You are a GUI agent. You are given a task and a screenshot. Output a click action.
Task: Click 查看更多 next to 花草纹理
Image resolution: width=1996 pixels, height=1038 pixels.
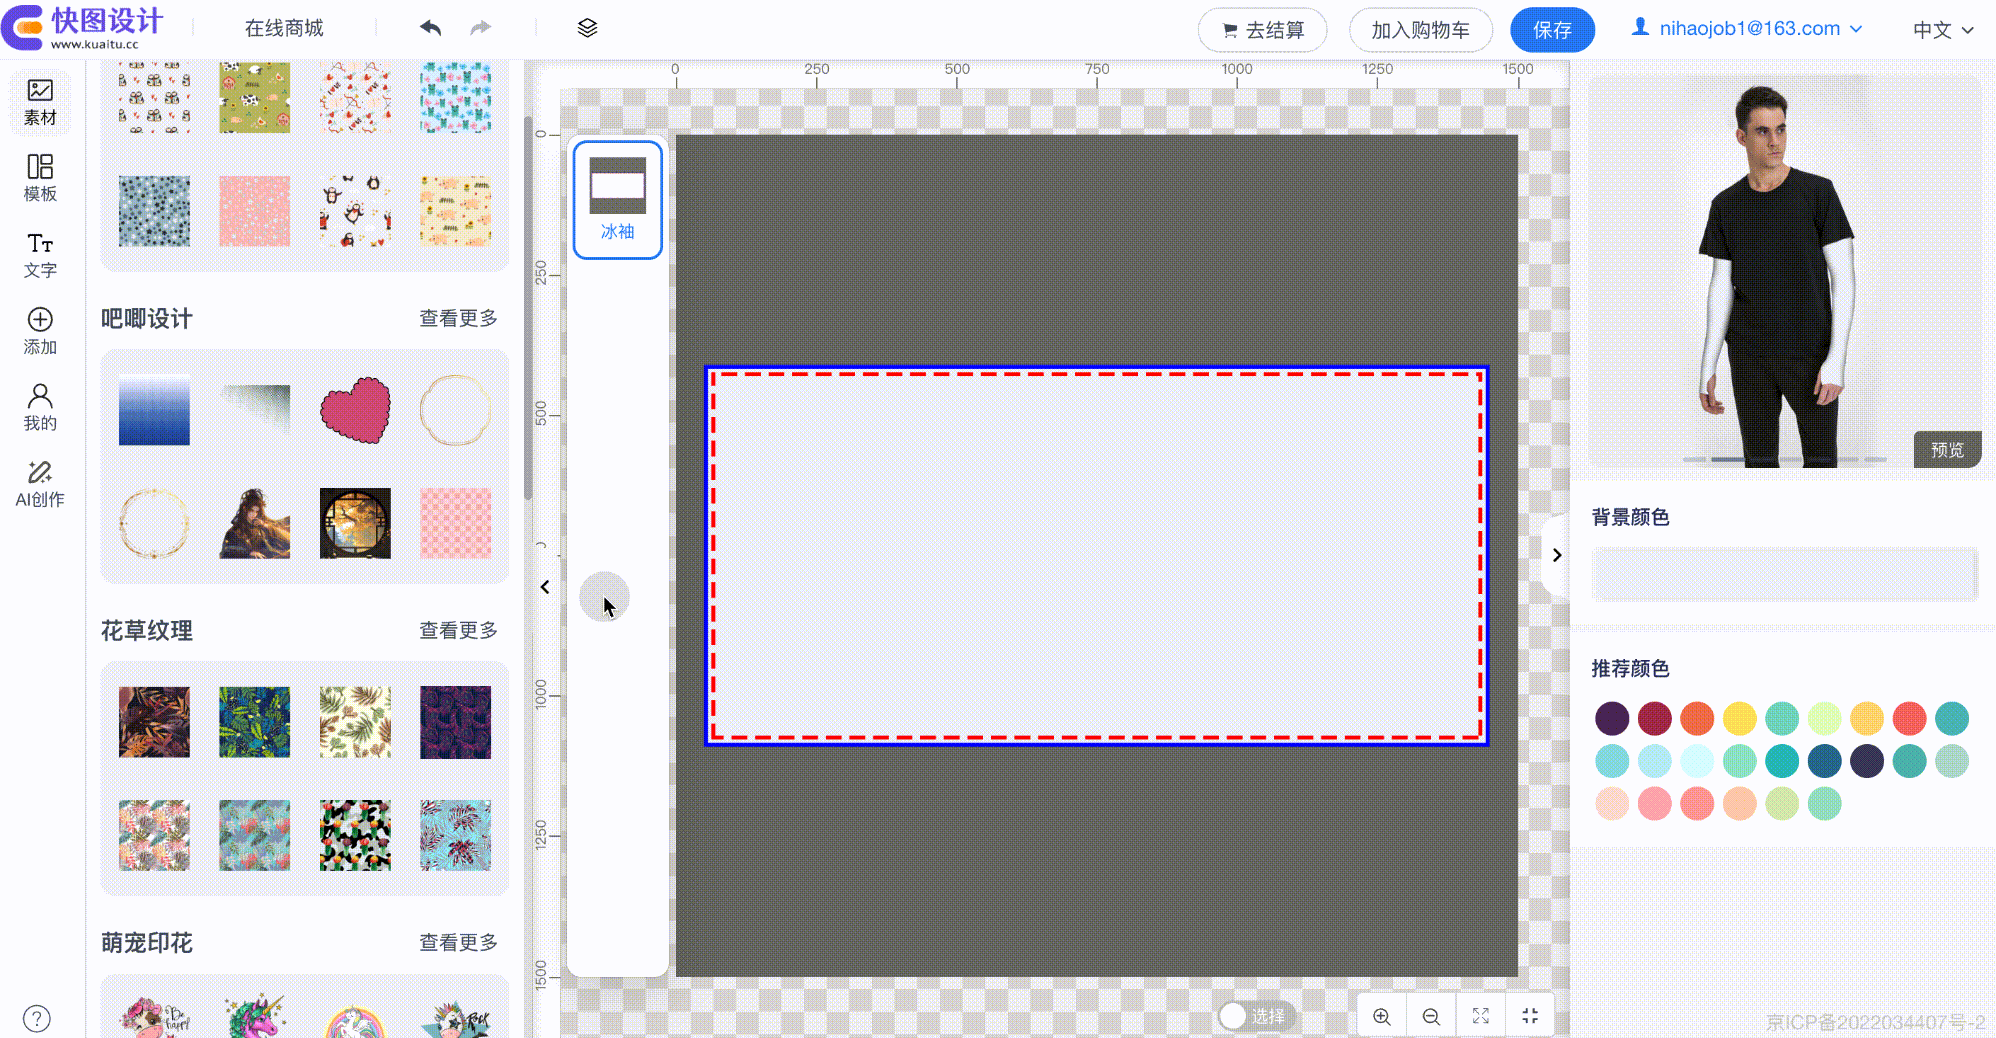point(458,630)
